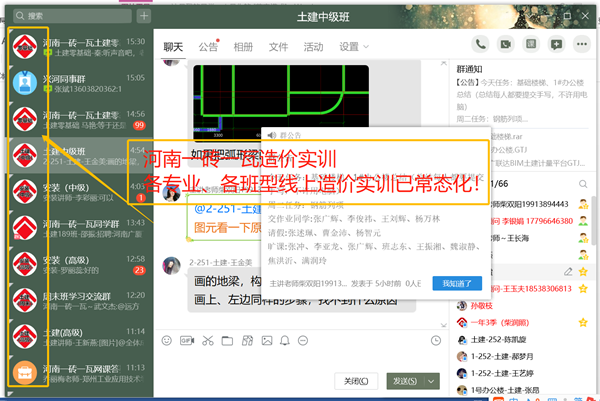The width and height of the screenshot is (600, 401).
Task: Start a video call in the group
Action: click(506, 44)
